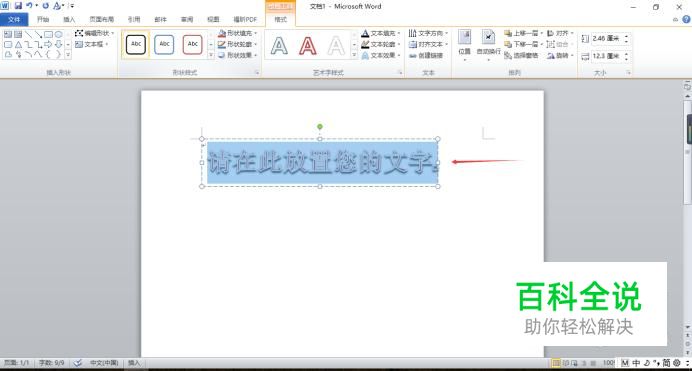Select the 格式 (Format) contextual tab
The width and height of the screenshot is (692, 371).
tap(280, 19)
